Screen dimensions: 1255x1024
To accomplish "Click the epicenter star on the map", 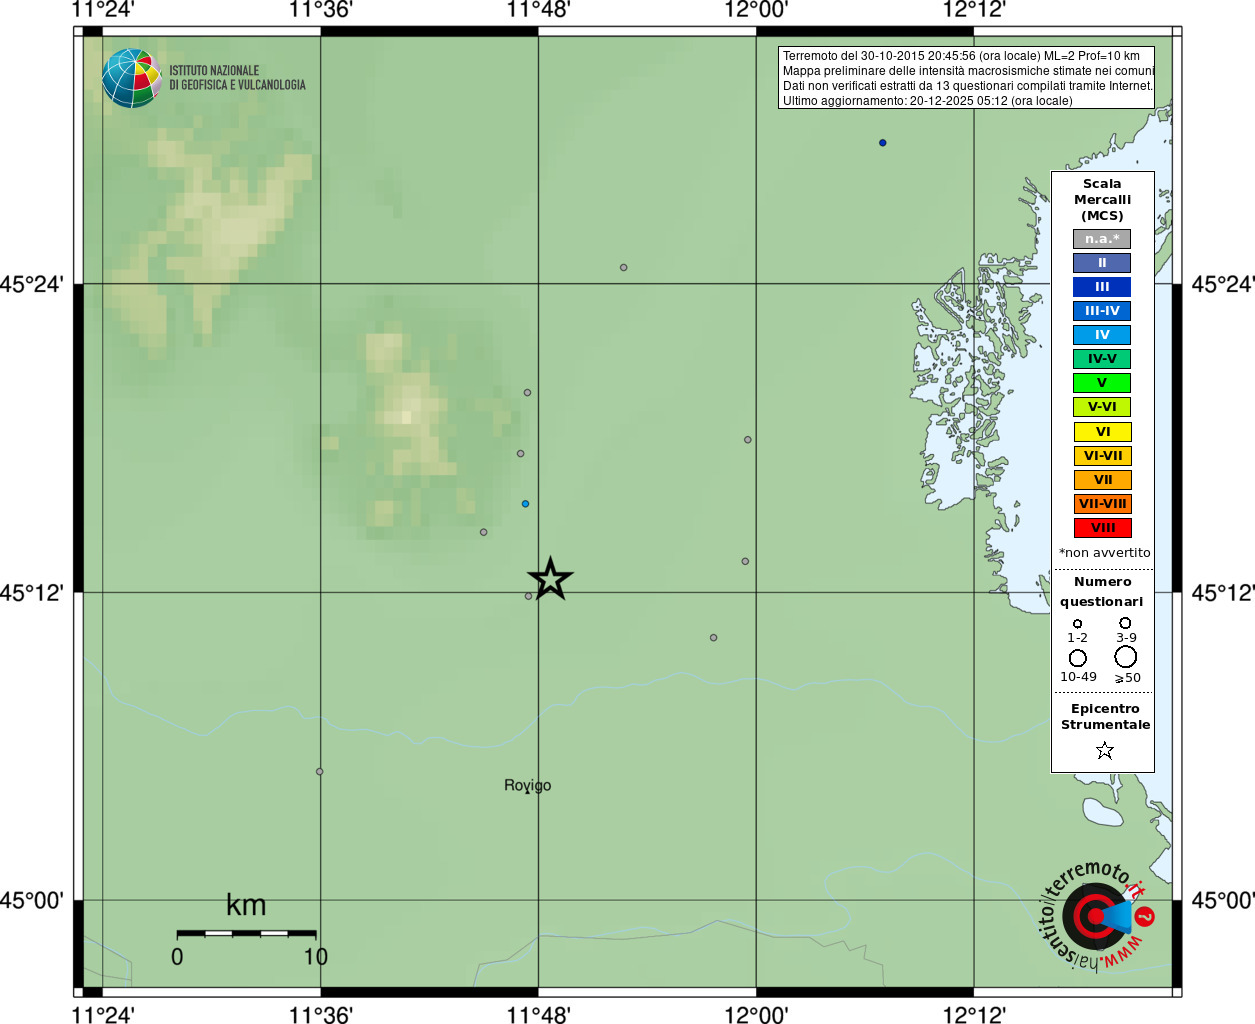I will click(550, 579).
